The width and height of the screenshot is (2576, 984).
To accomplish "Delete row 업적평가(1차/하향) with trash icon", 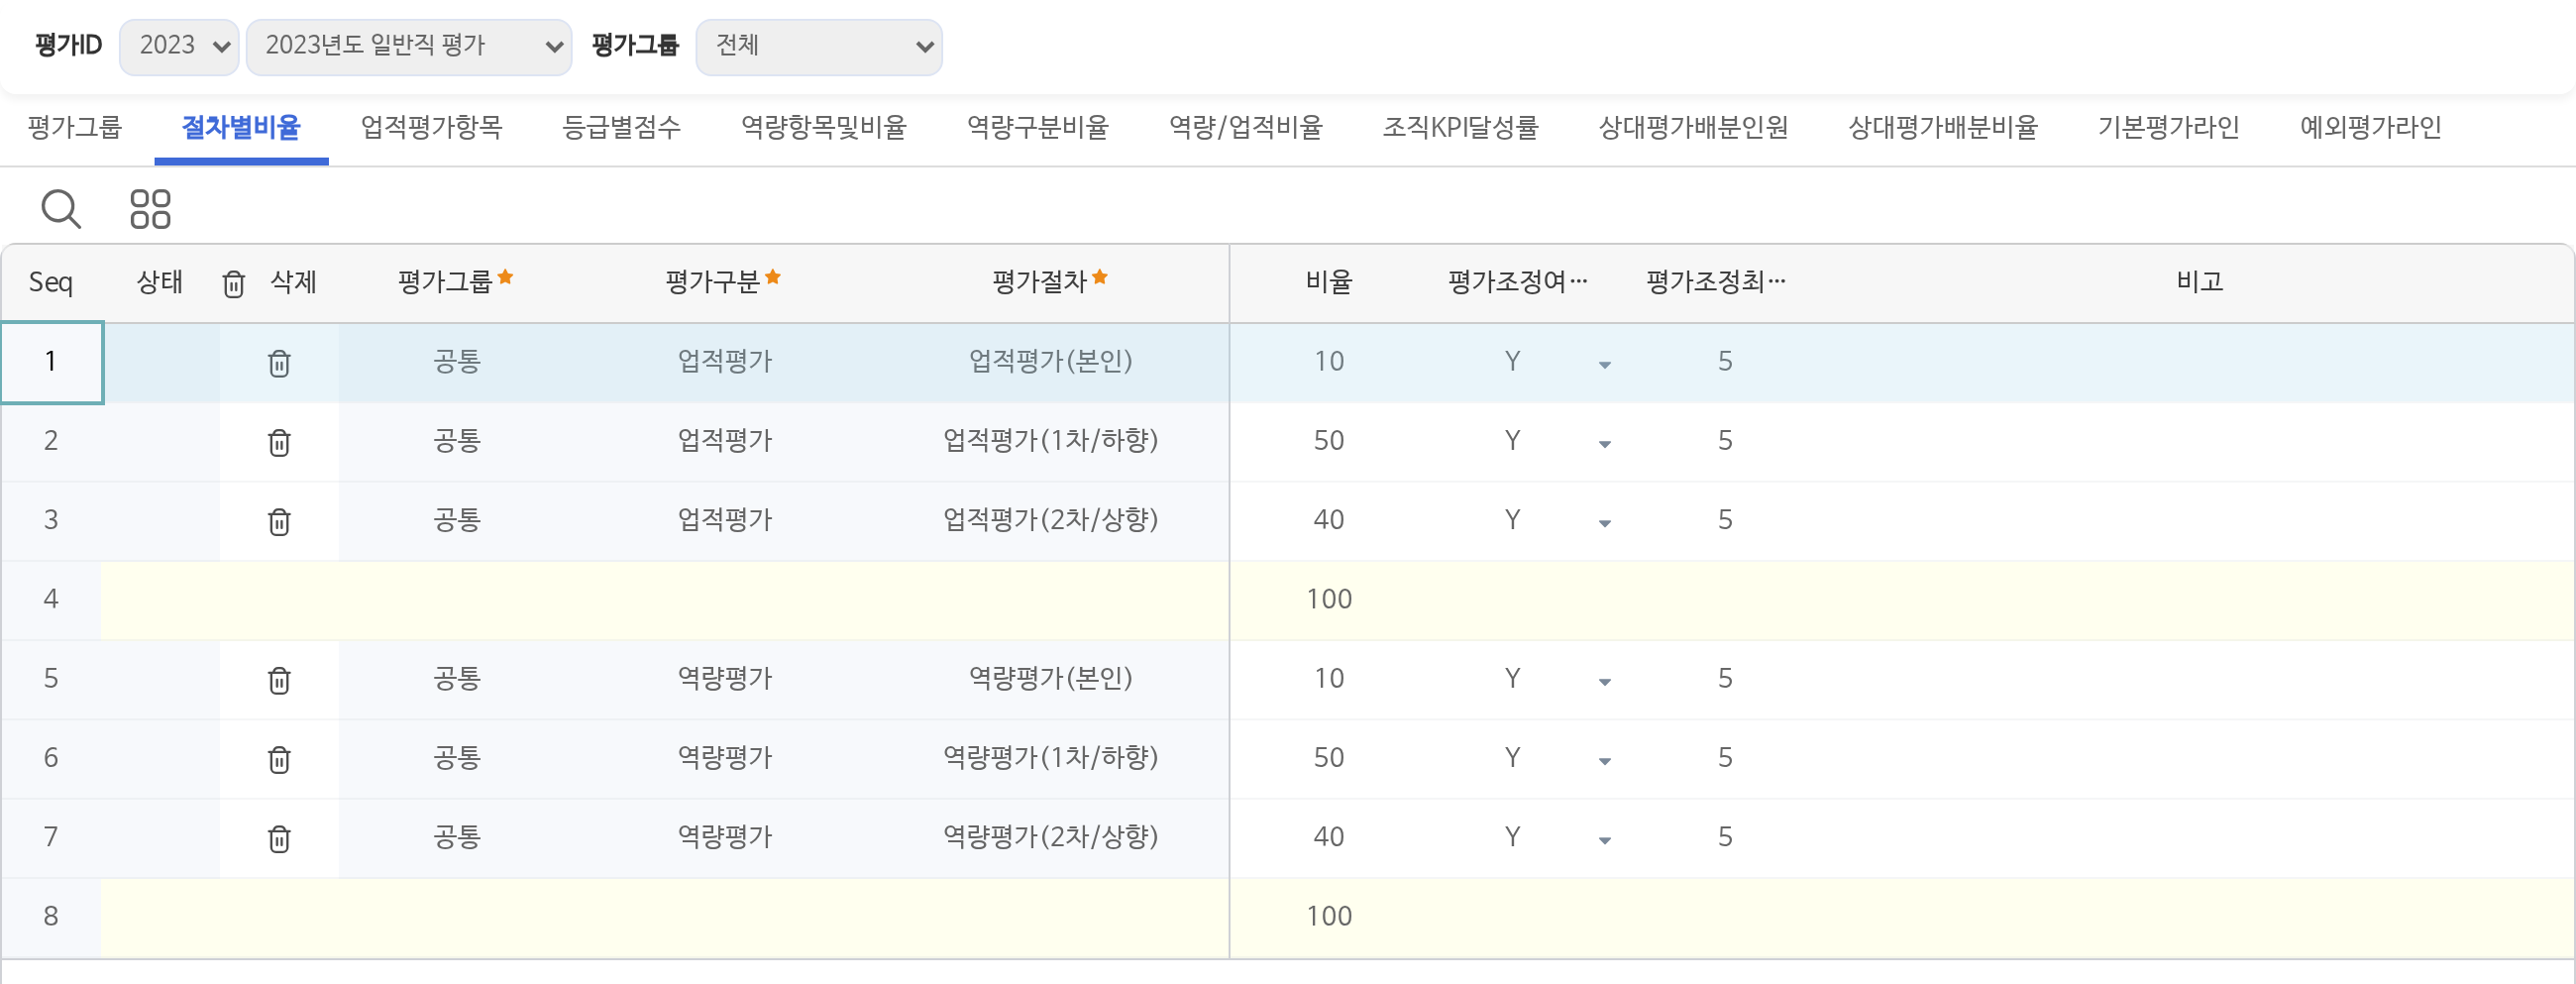I will click(279, 442).
